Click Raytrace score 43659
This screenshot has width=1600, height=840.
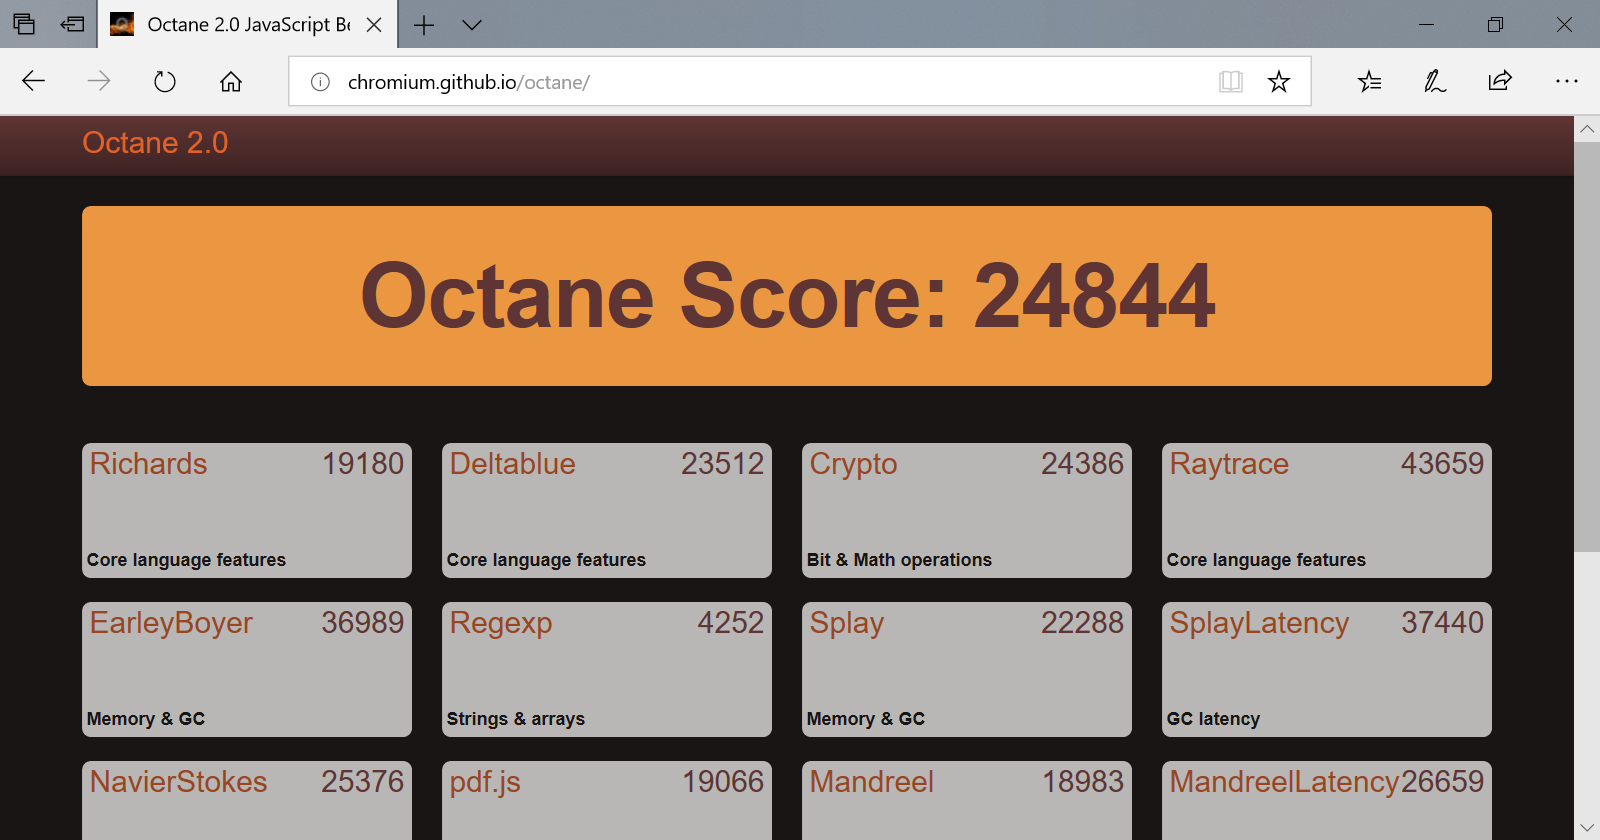click(1442, 464)
